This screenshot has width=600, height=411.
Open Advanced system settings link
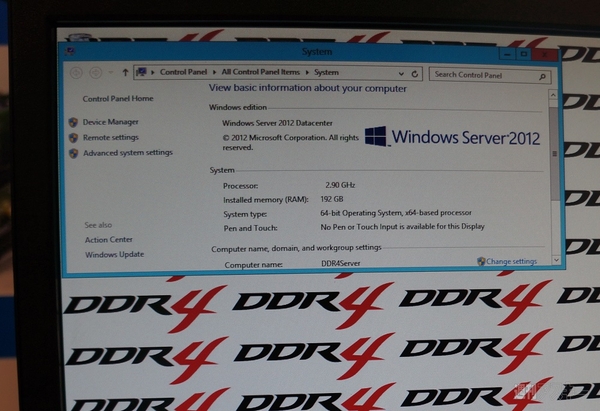[128, 153]
